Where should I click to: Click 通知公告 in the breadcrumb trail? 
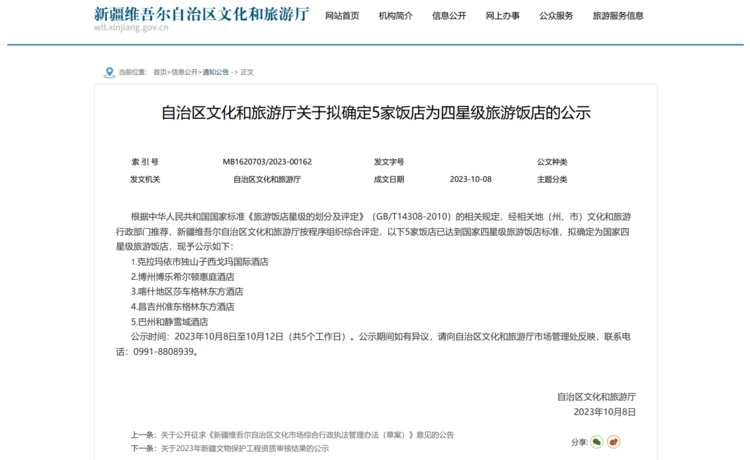(x=215, y=72)
